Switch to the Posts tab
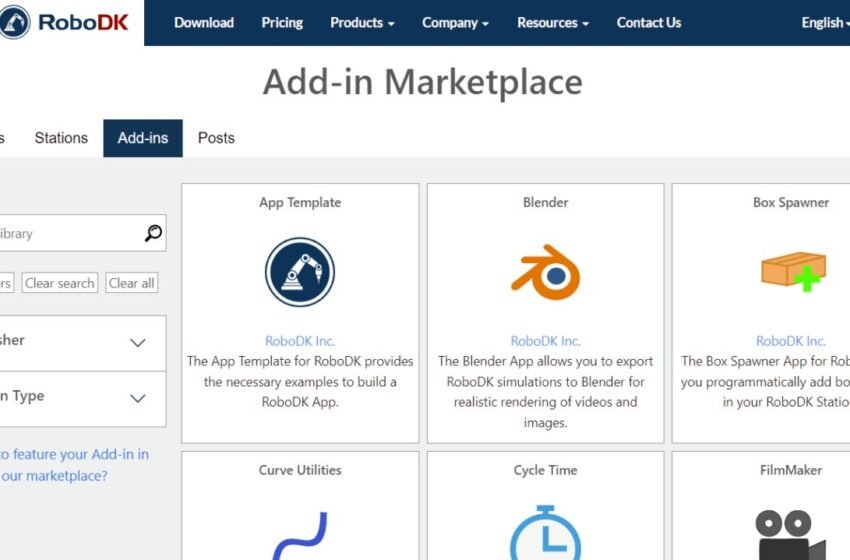Screen dimensions: 850x560 click(x=216, y=138)
